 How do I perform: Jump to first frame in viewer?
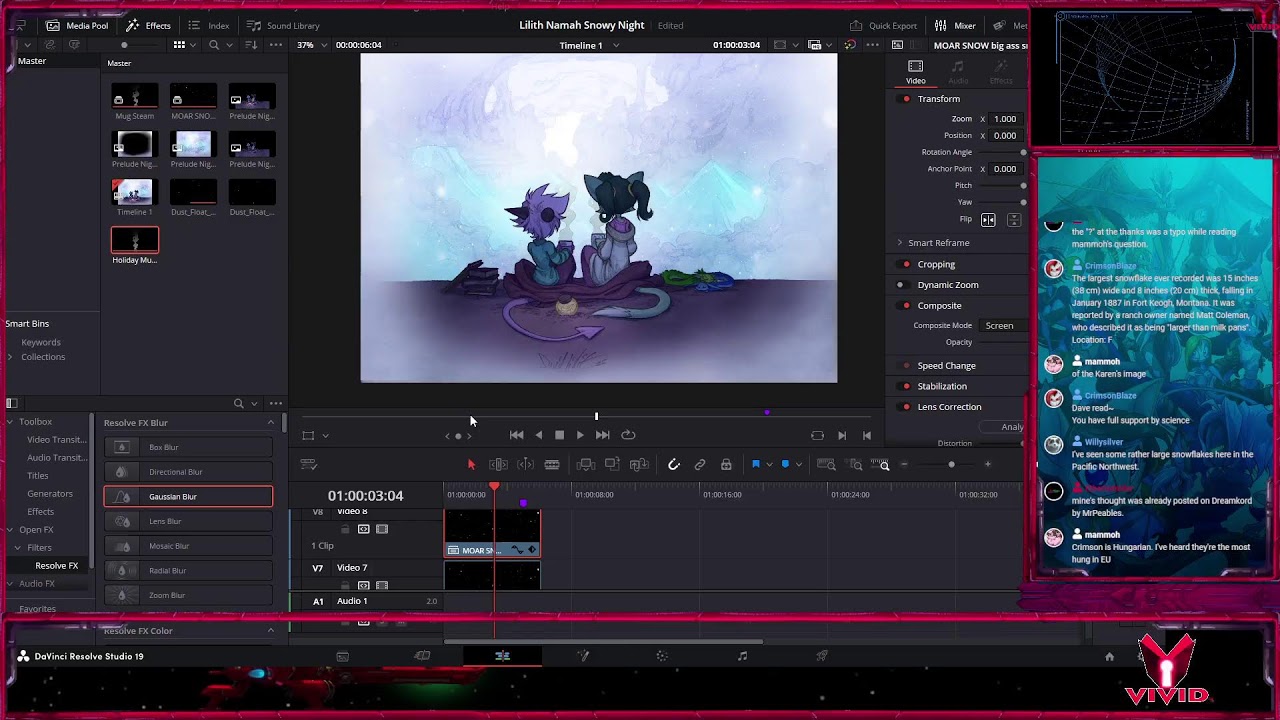(516, 435)
